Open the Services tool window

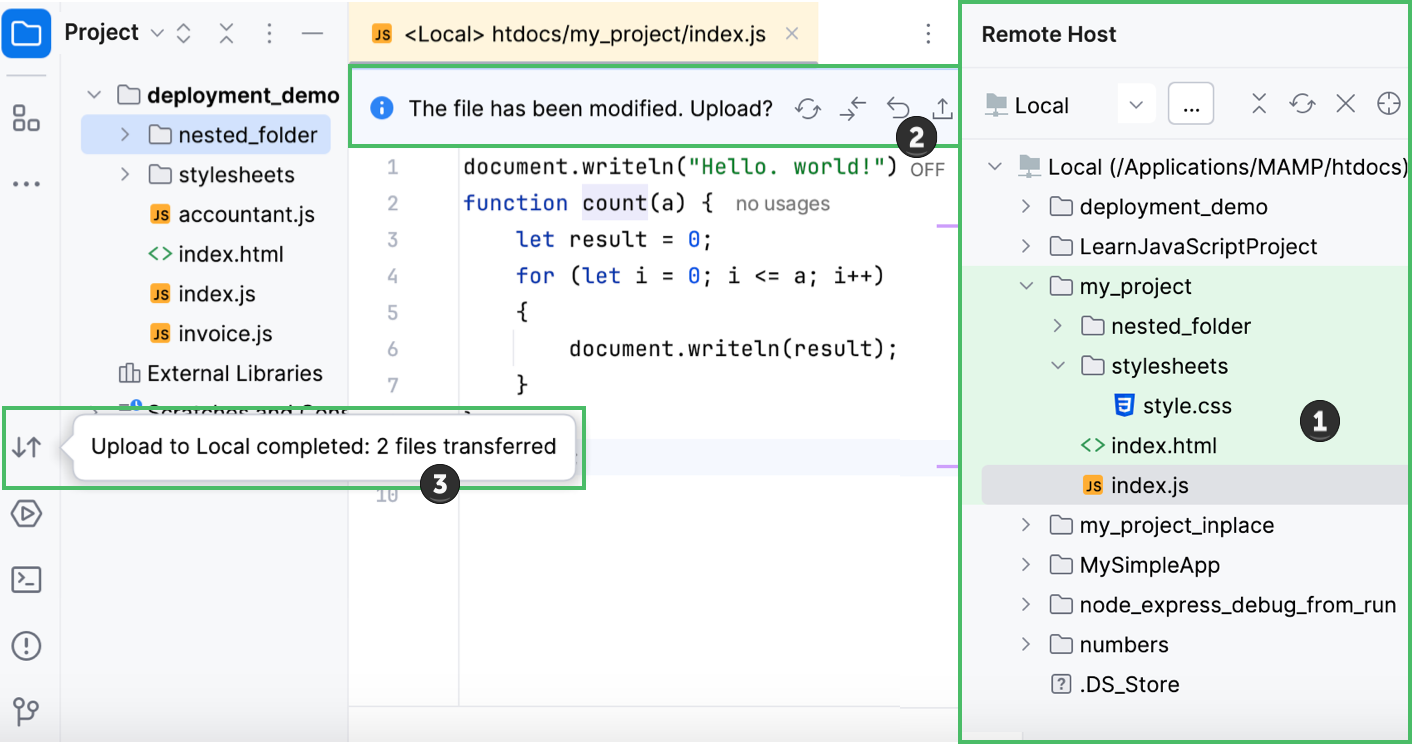[x=26, y=514]
